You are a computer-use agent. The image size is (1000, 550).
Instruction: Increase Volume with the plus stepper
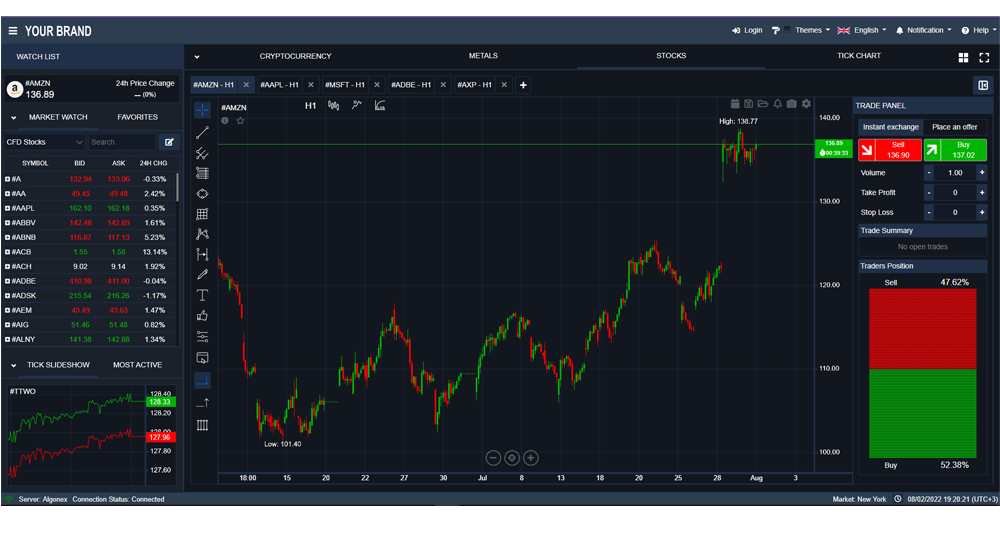[981, 173]
